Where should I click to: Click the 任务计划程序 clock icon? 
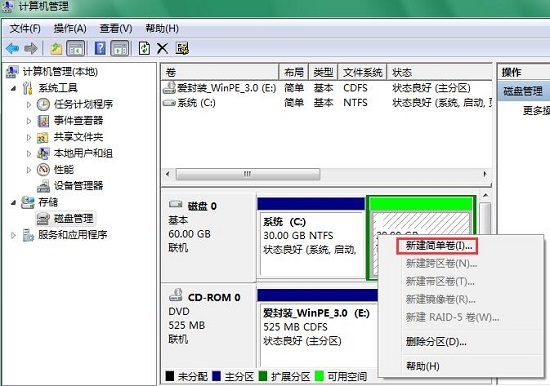coord(43,104)
